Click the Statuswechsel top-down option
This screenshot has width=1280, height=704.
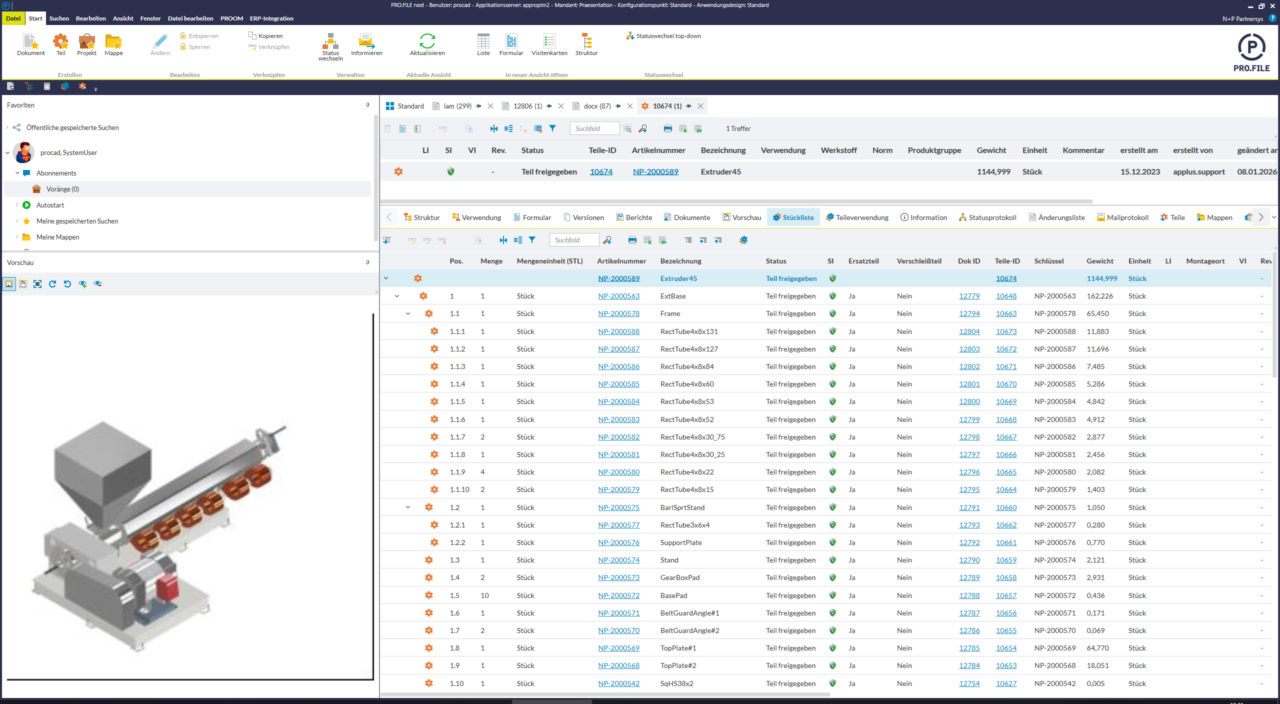663,36
